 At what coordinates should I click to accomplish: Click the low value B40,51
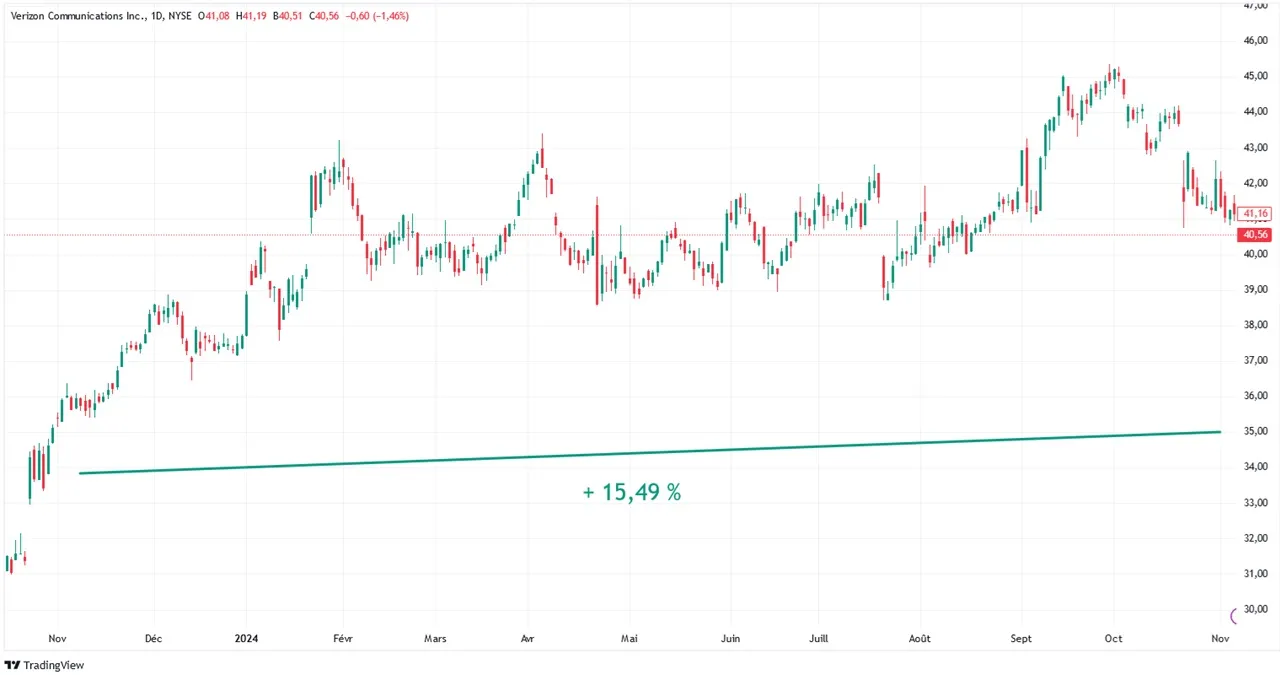click(288, 17)
